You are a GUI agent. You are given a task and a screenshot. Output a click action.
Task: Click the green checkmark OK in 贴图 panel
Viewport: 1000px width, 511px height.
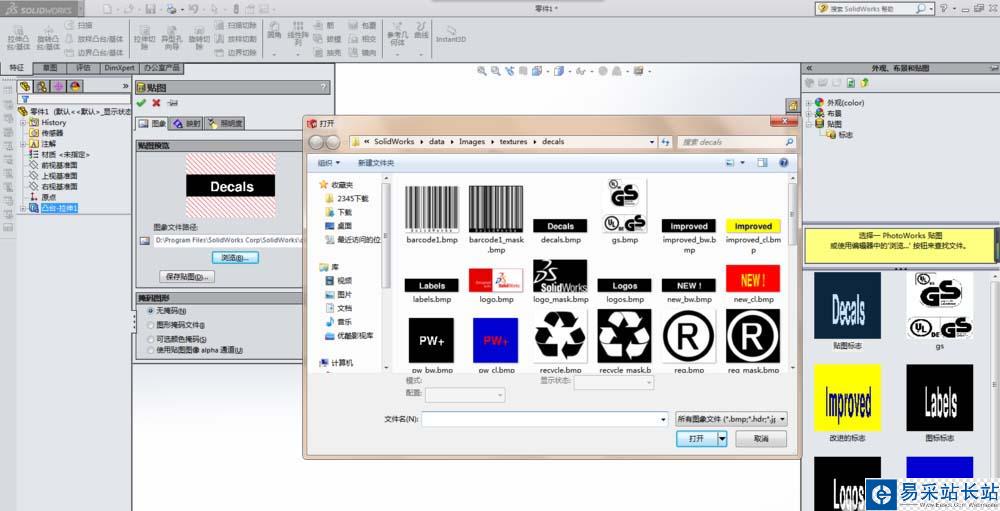tap(141, 103)
